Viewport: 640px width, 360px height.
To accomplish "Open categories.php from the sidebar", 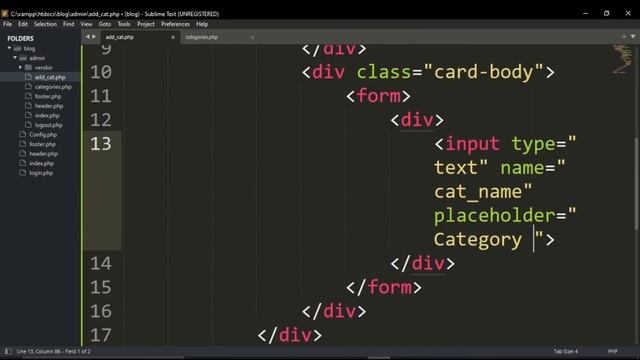I will 53,87.
